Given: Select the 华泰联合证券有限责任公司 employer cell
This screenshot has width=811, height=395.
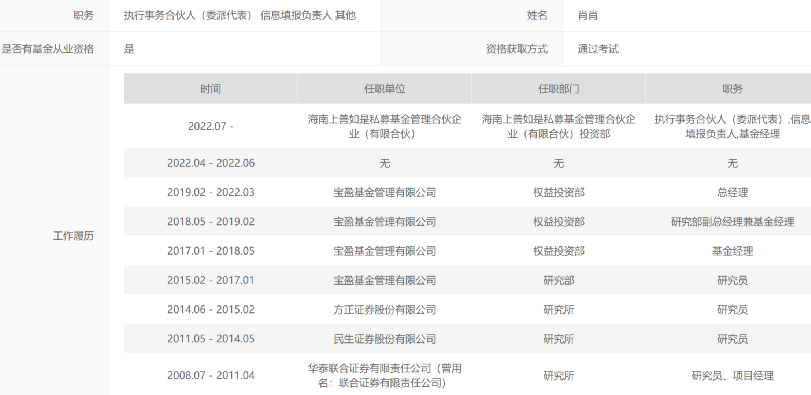Looking at the screenshot, I should (x=384, y=376).
